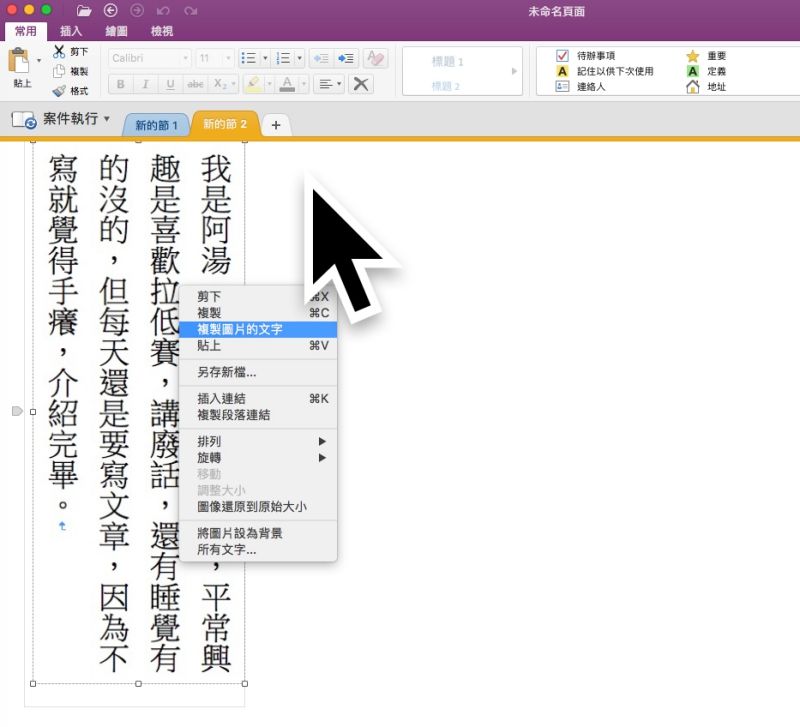Open the notebook folder icon in title bar

coord(84,11)
